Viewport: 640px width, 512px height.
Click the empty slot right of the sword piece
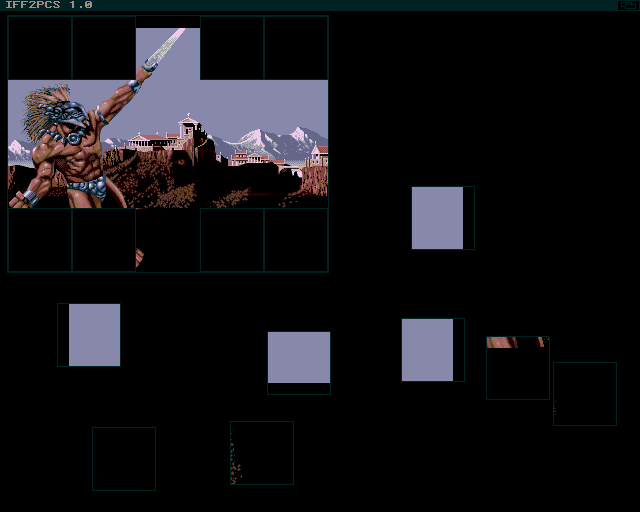point(232,48)
